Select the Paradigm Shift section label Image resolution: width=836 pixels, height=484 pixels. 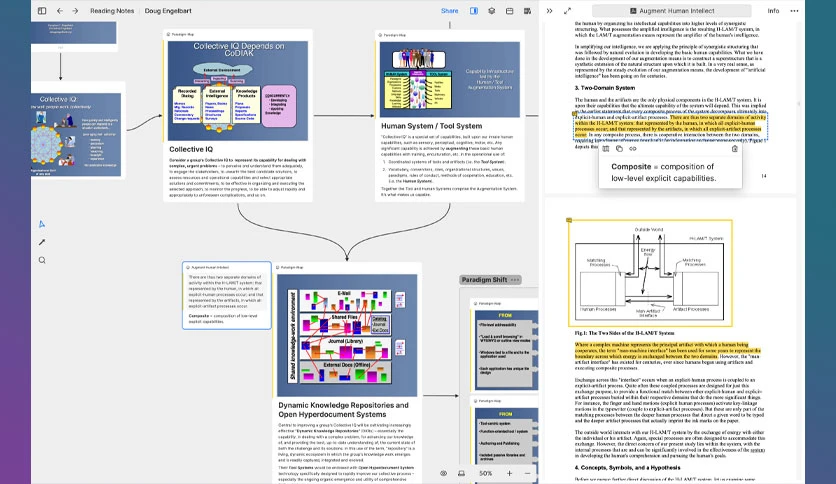click(x=484, y=280)
